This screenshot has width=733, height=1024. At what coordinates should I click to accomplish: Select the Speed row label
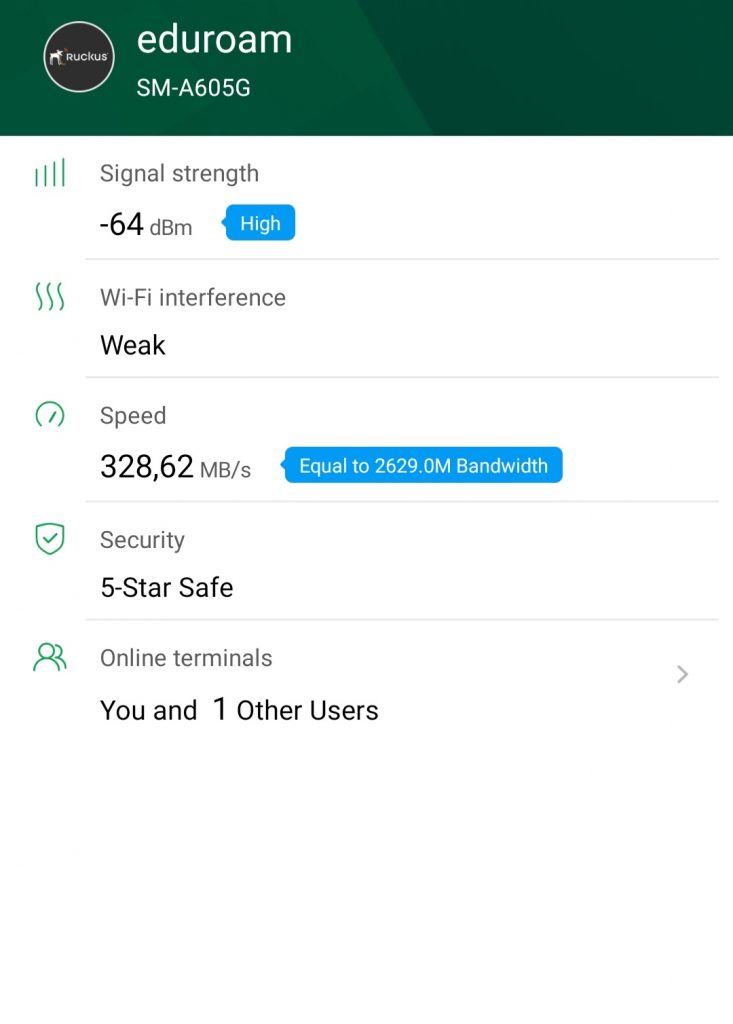click(x=133, y=415)
